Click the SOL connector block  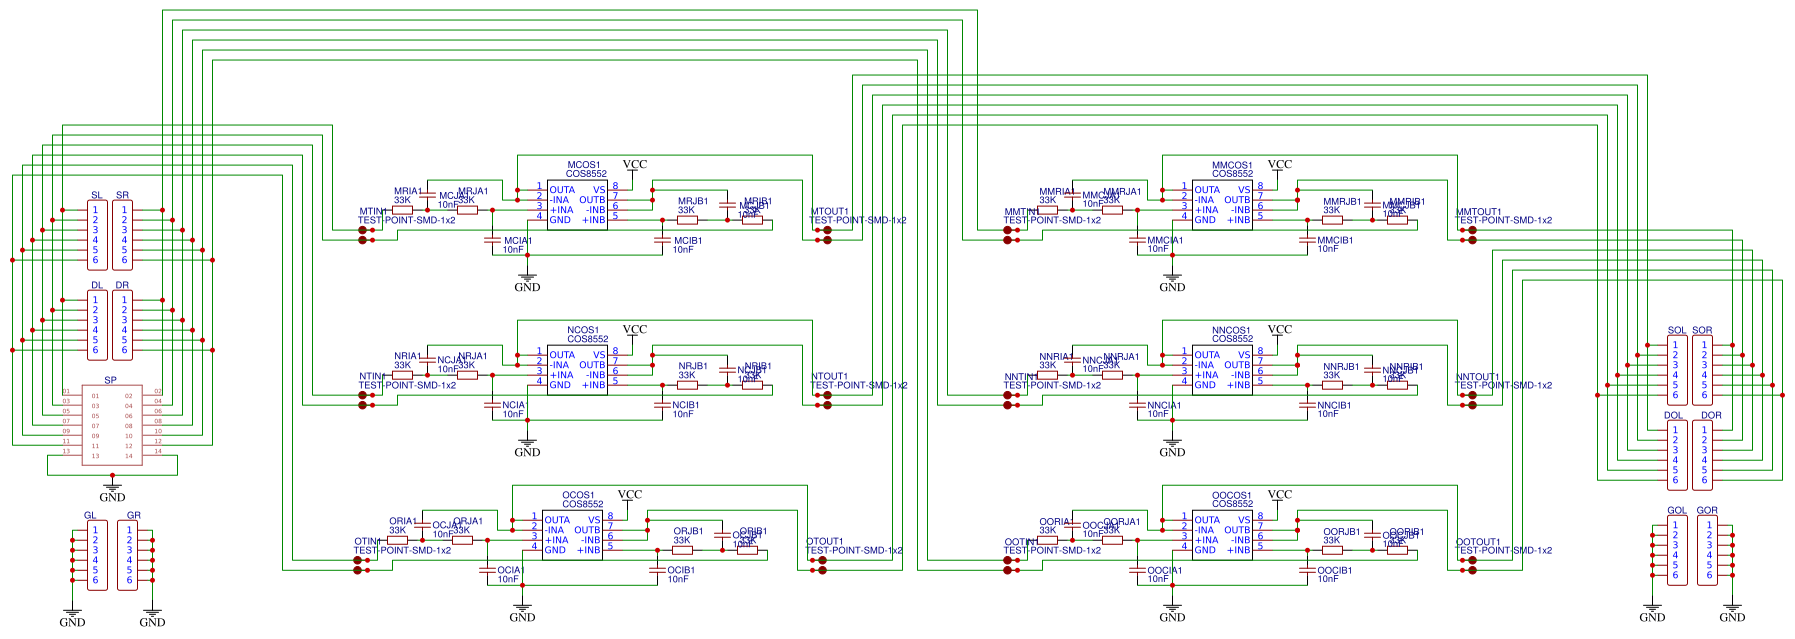(x=1677, y=370)
